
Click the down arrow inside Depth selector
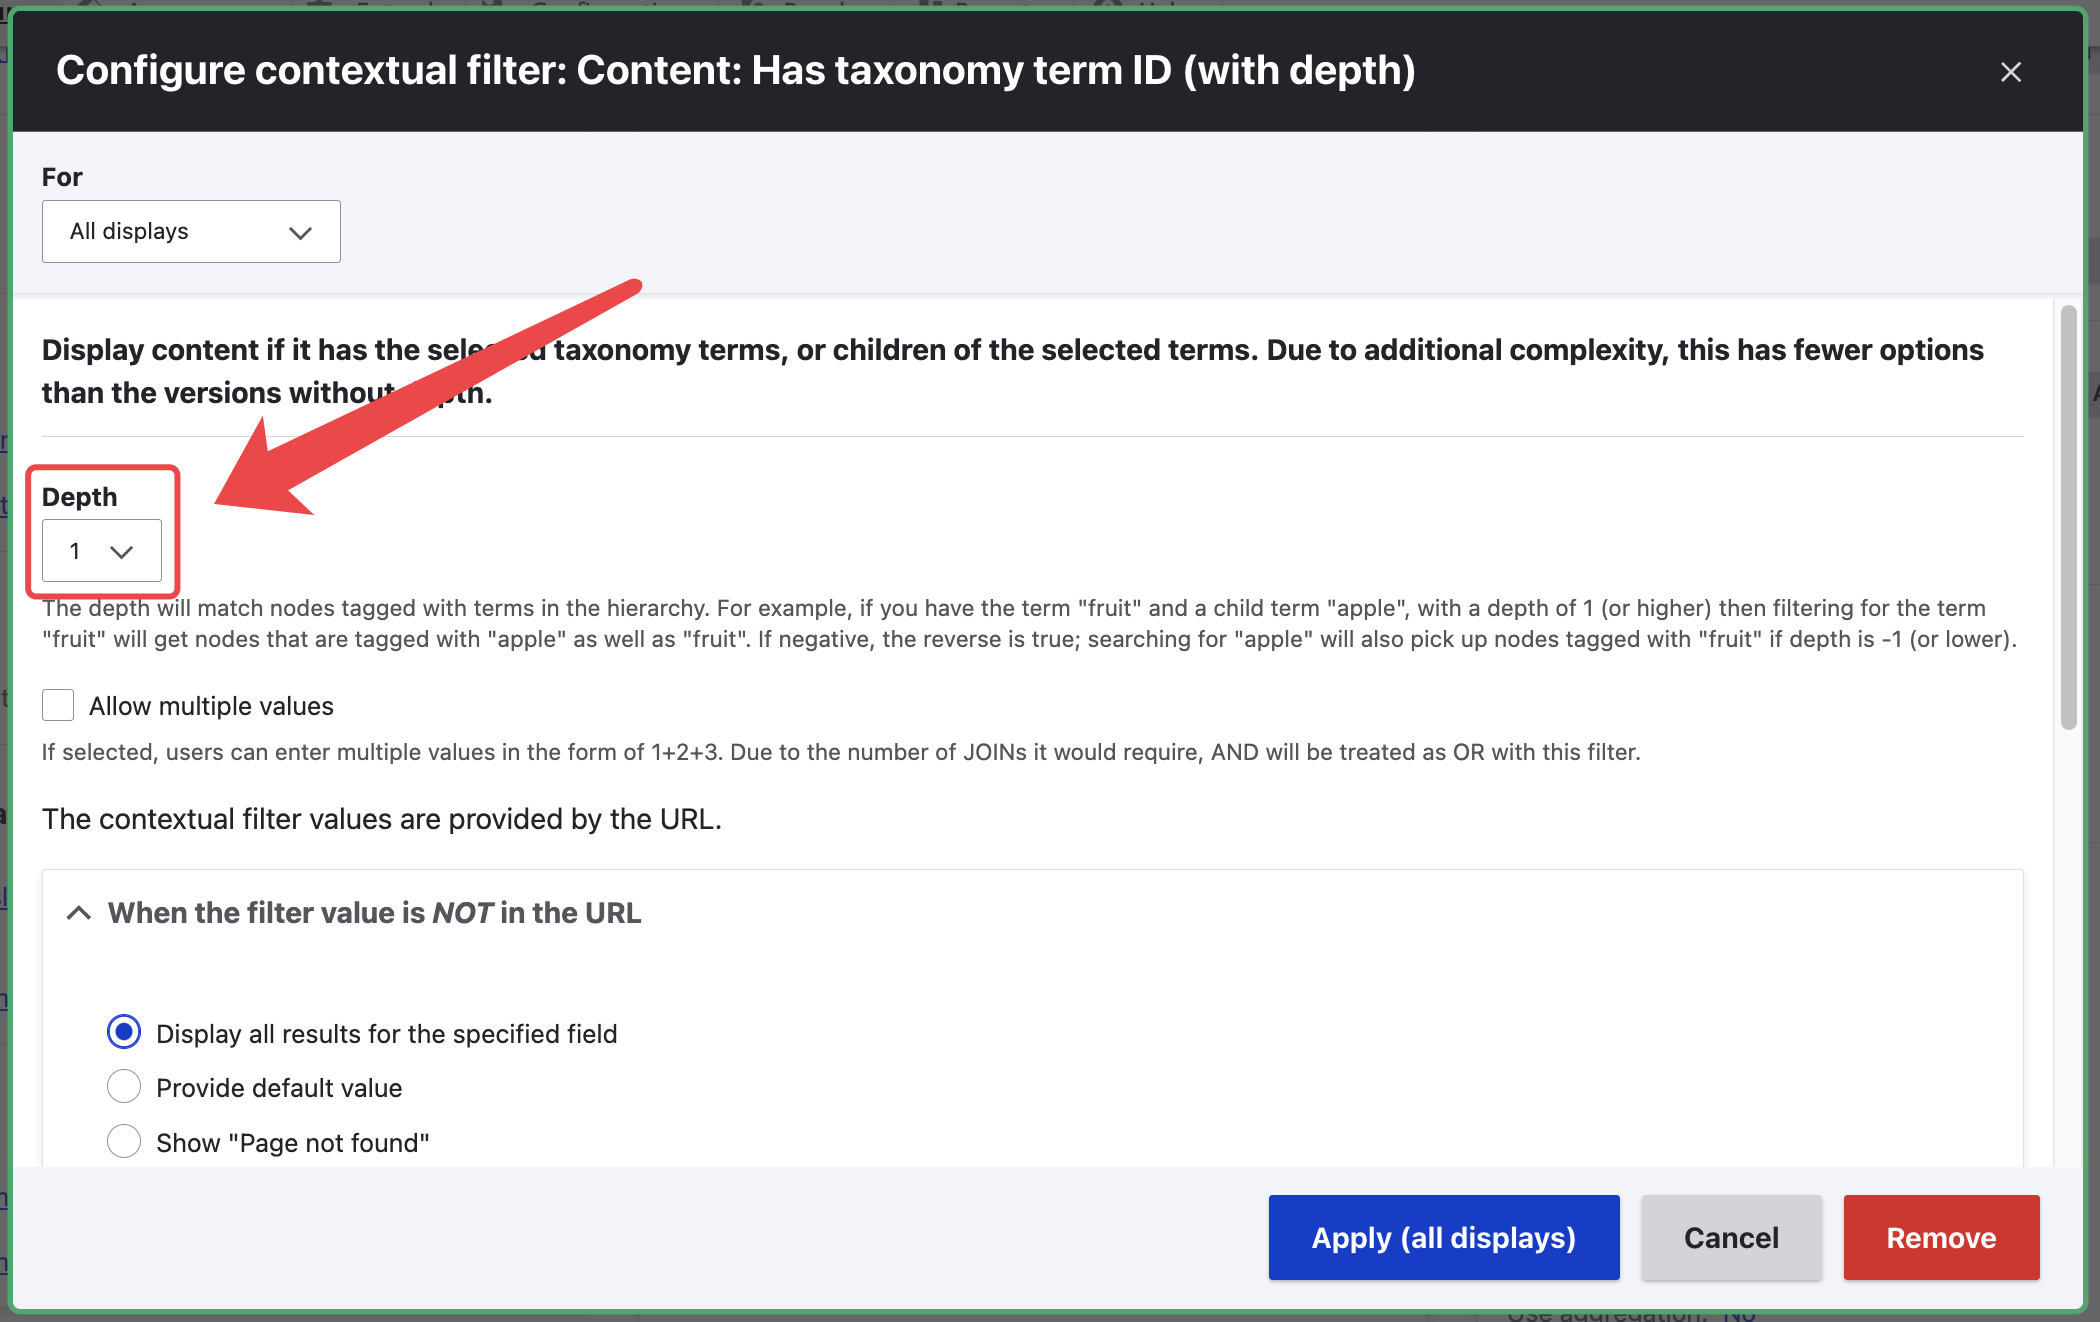tap(122, 552)
